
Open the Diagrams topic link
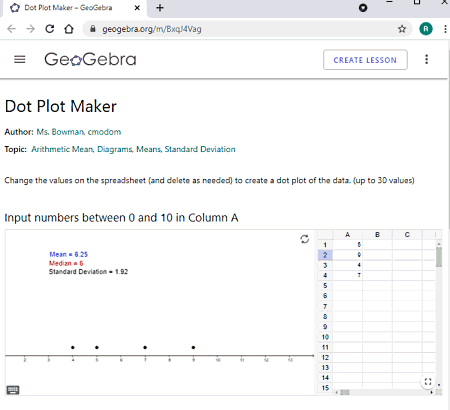pos(115,149)
